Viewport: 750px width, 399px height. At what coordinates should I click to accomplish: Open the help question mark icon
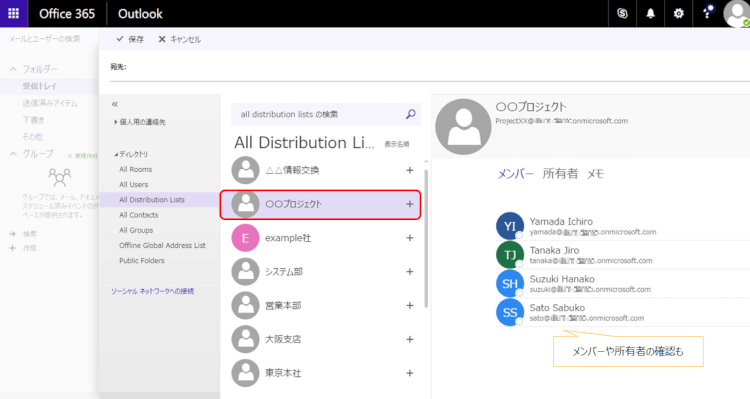707,12
